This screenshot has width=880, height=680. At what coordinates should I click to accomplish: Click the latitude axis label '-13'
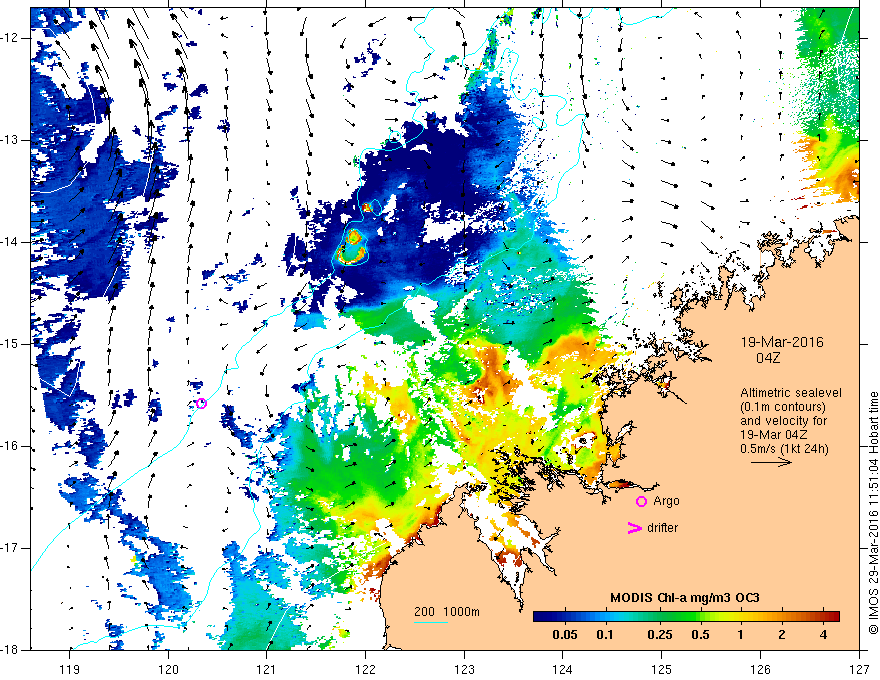(x=10, y=140)
